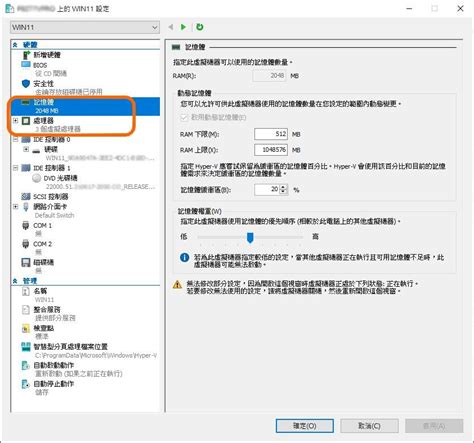Select the Memory (記憶體) chip icon in tree
474x443 pixels.
(26, 102)
